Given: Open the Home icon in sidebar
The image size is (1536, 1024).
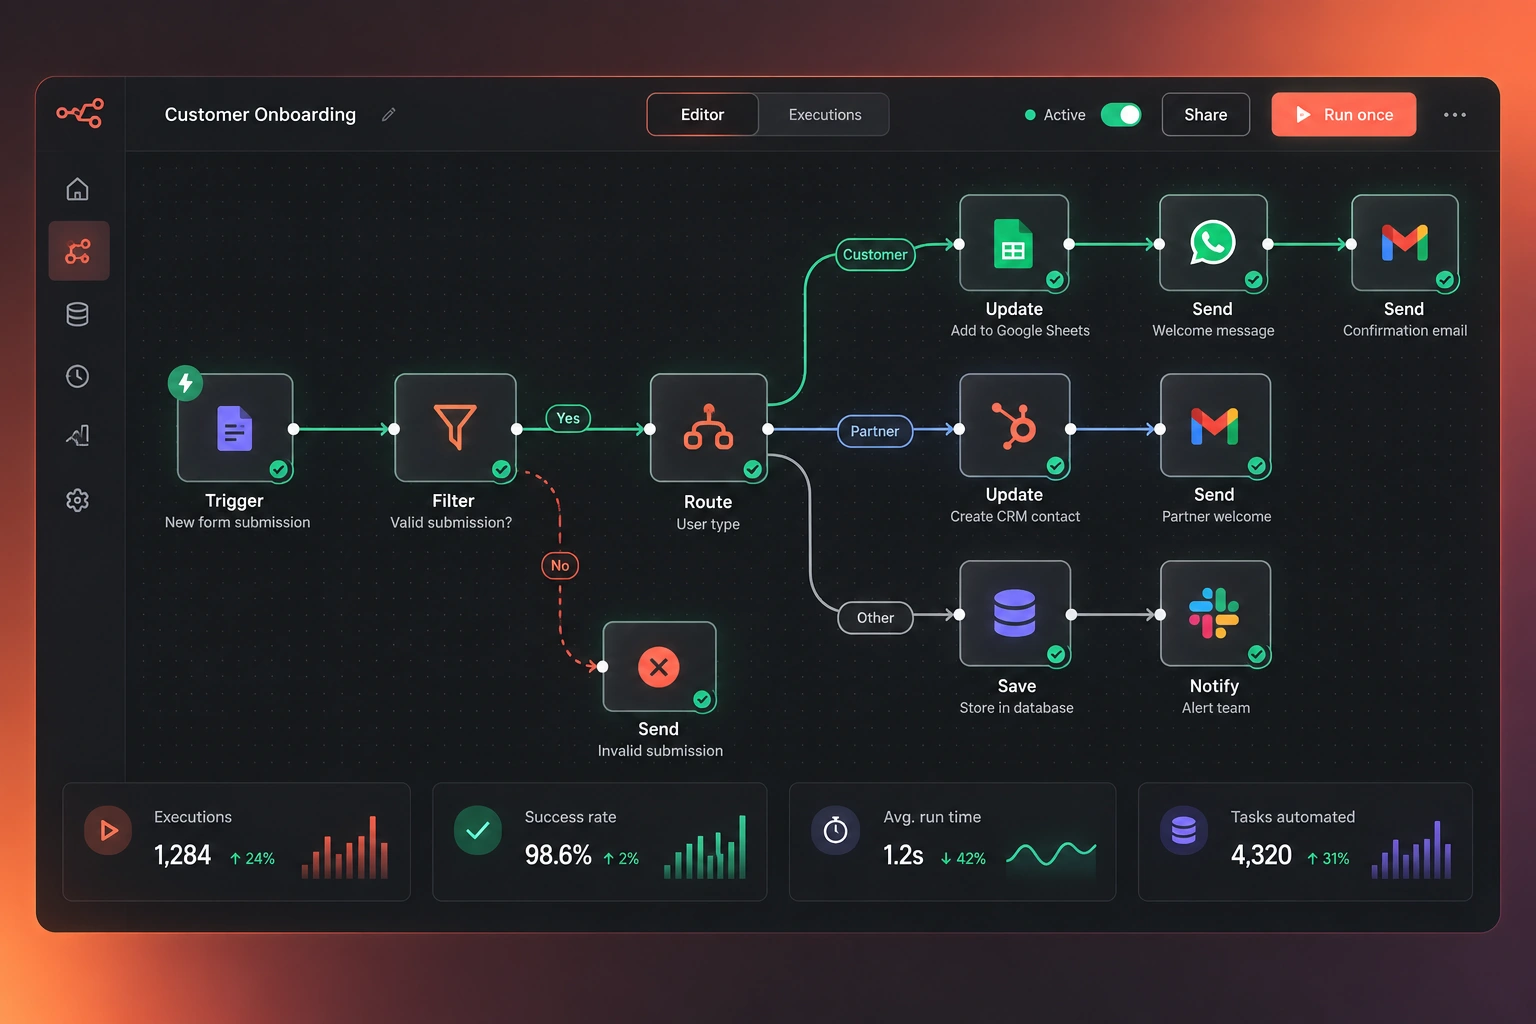Looking at the screenshot, I should click(x=77, y=189).
